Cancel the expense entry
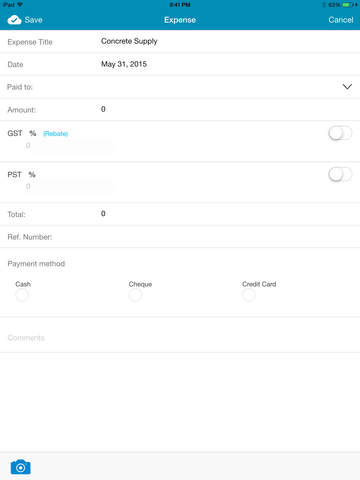 tap(341, 20)
